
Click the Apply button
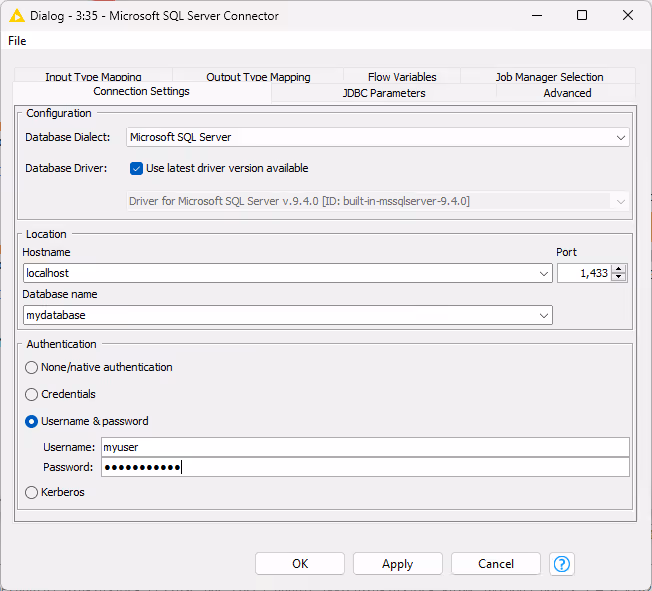pos(397,564)
